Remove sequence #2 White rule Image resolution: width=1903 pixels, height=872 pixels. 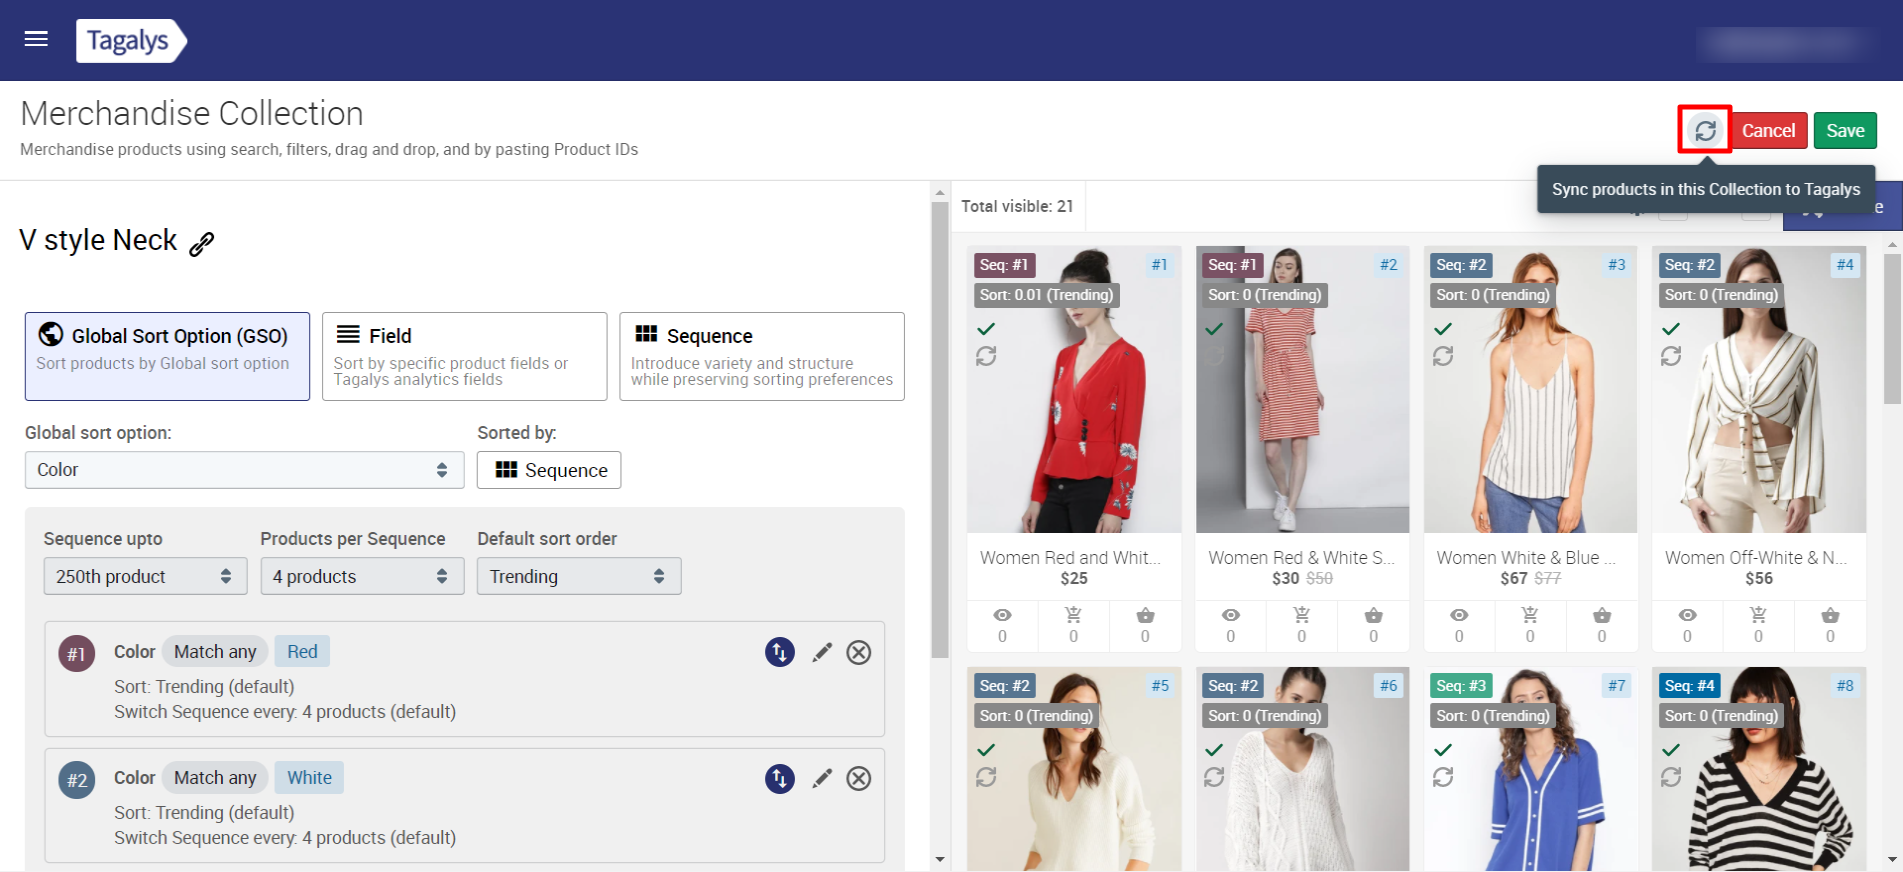click(x=859, y=778)
